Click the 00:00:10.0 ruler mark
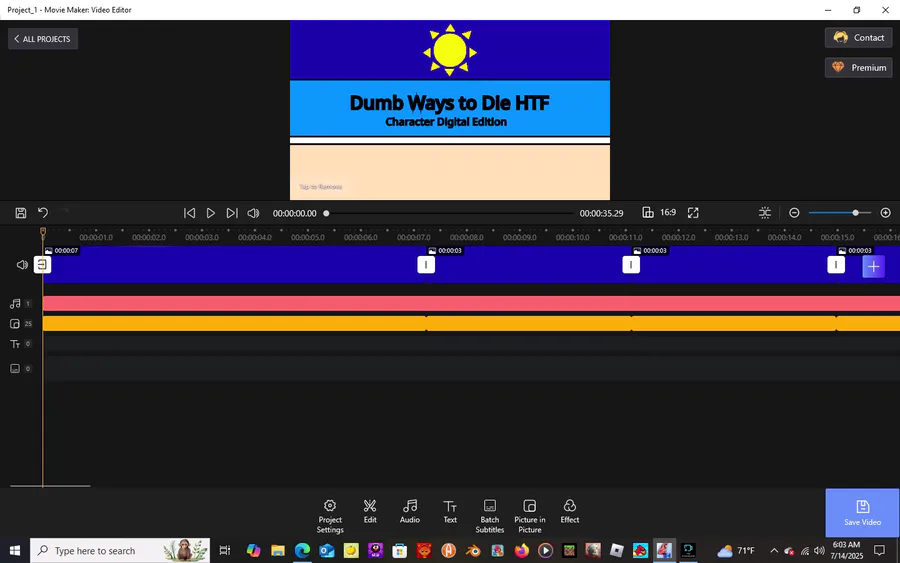The image size is (900, 563). 572,237
